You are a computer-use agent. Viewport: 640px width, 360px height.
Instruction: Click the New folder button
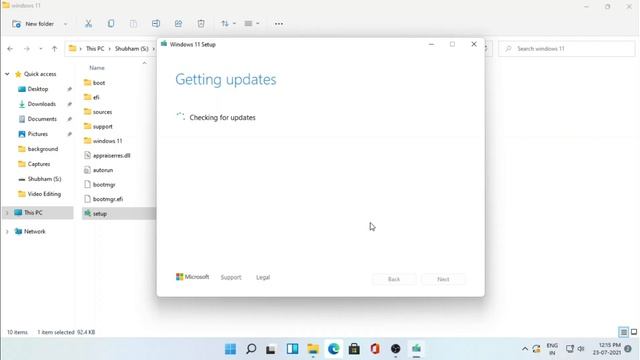[33, 24]
